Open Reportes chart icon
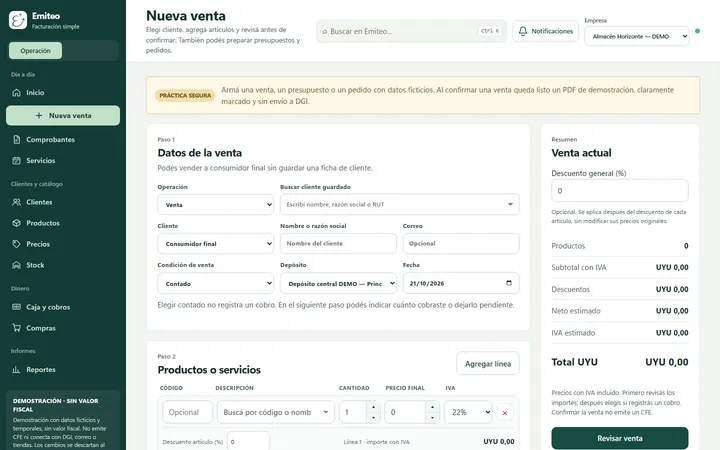This screenshot has height=450, width=720. click(x=17, y=370)
